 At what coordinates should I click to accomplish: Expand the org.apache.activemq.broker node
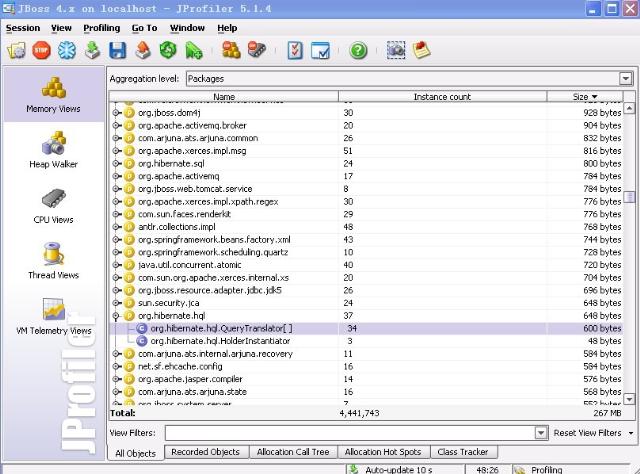[x=116, y=125]
